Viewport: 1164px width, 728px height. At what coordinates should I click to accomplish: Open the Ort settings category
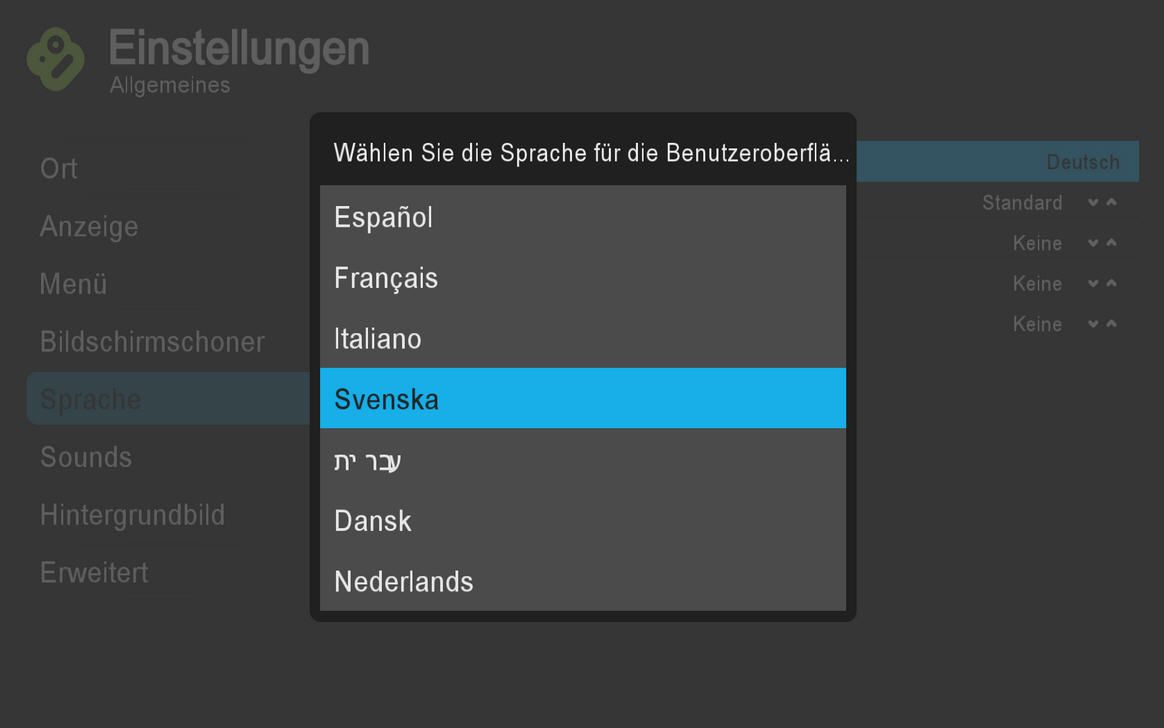pos(59,169)
